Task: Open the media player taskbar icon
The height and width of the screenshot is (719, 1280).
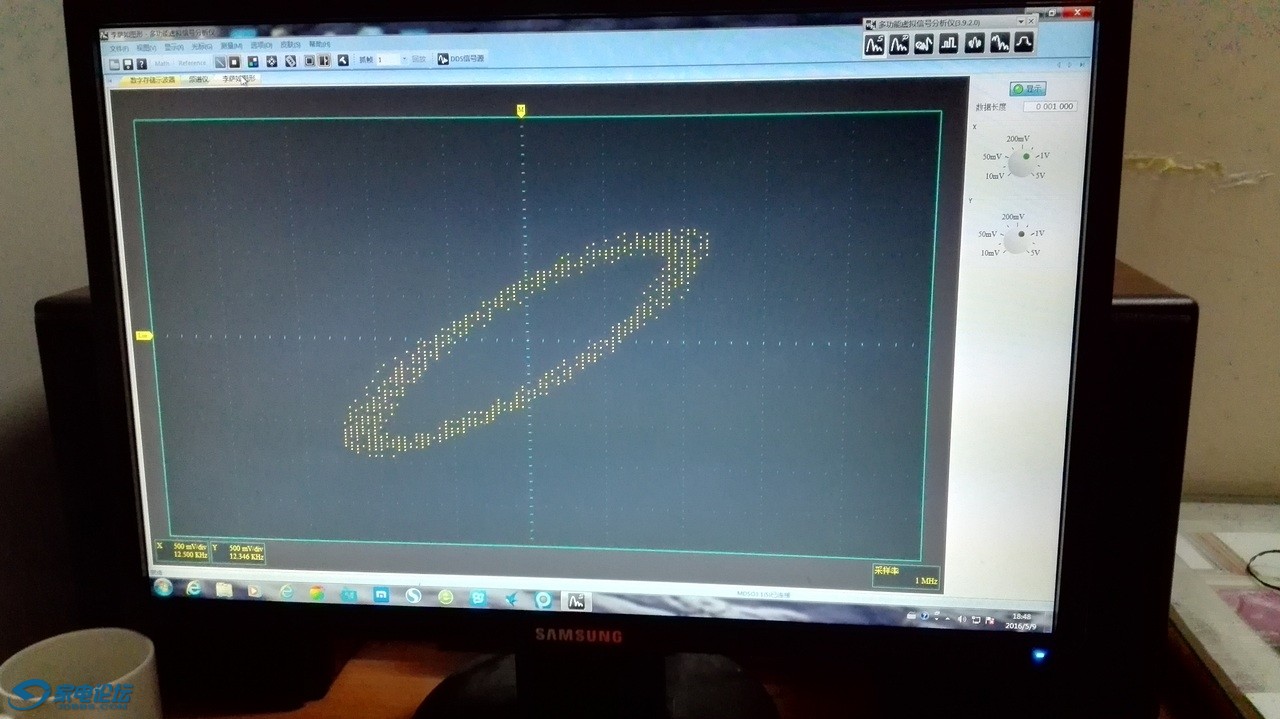Action: pyautogui.click(x=254, y=591)
